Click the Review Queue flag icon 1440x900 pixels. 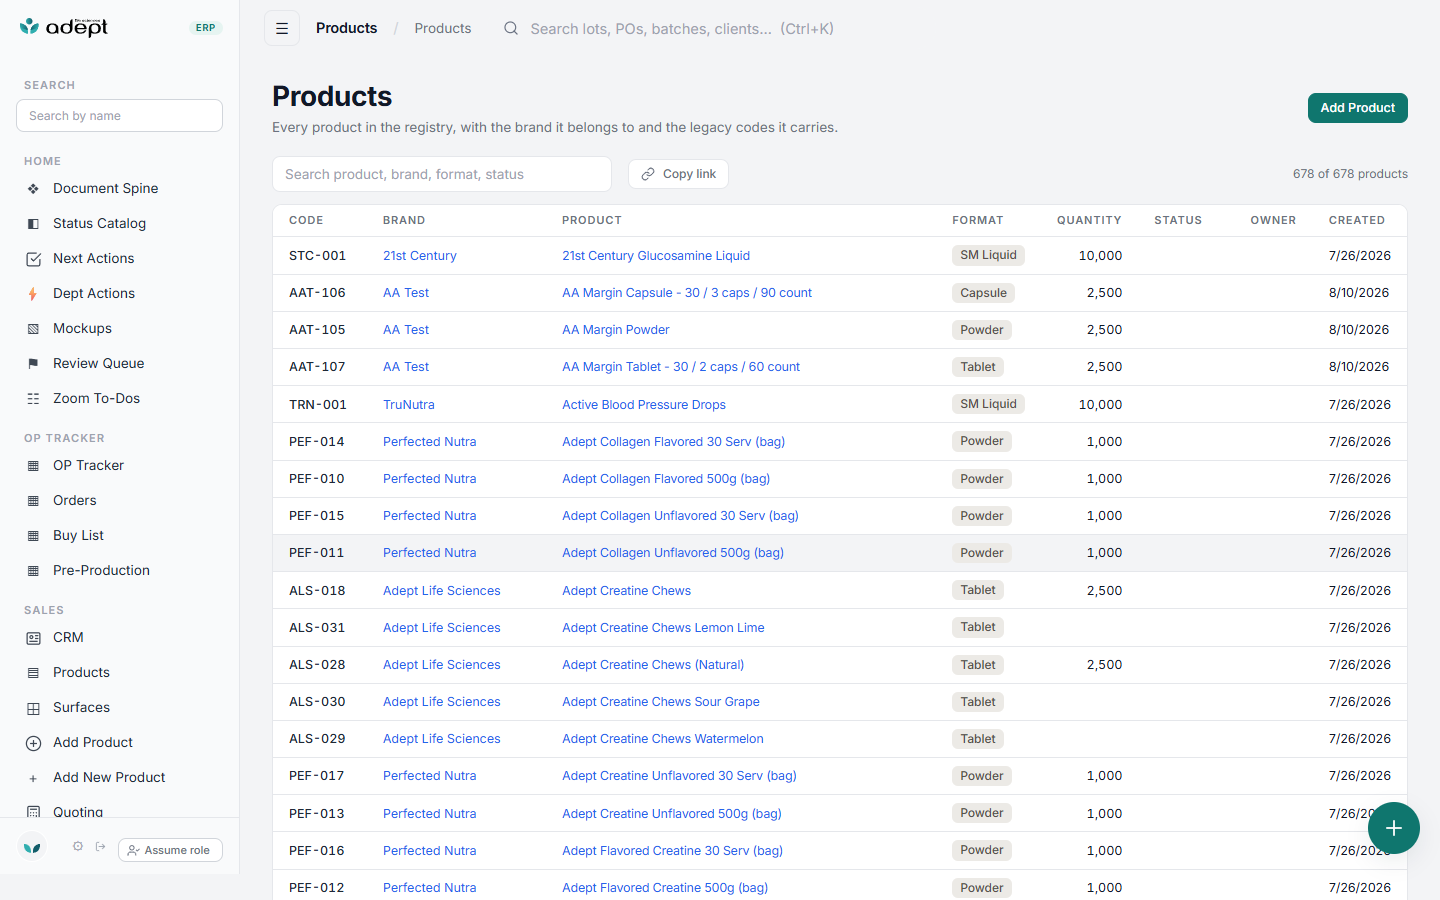click(33, 364)
